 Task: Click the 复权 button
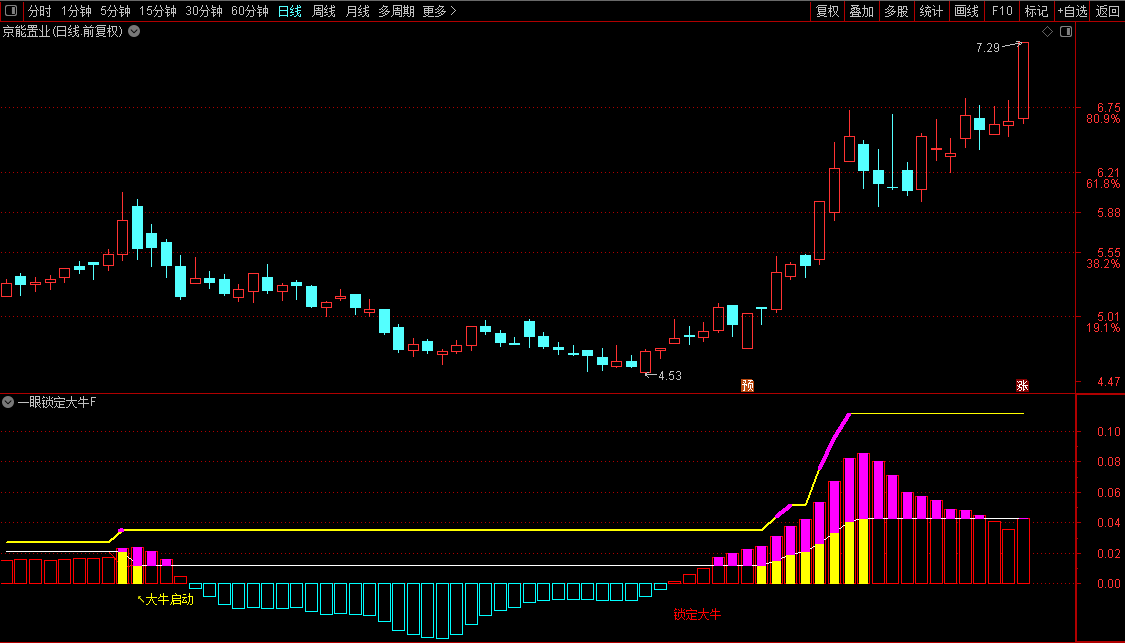tap(827, 11)
